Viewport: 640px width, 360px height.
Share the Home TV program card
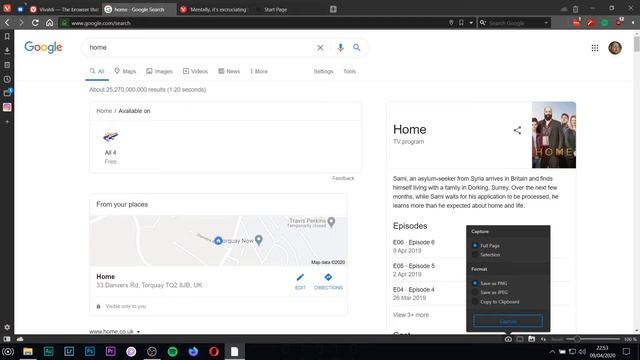[517, 130]
